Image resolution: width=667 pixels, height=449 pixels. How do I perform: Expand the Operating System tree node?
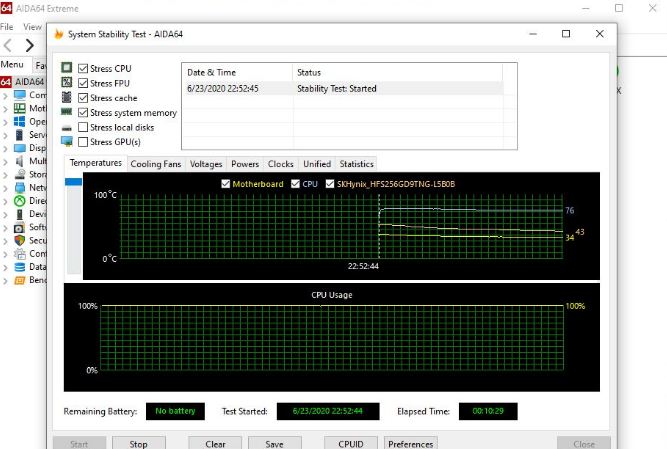[5, 122]
